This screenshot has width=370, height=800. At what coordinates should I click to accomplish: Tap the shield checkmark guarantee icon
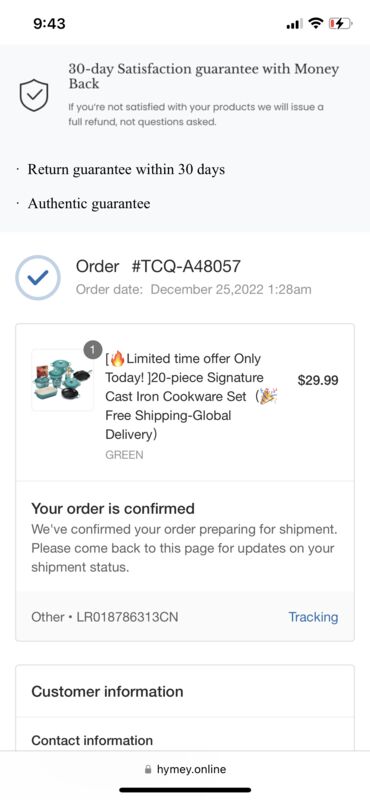pyautogui.click(x=34, y=95)
